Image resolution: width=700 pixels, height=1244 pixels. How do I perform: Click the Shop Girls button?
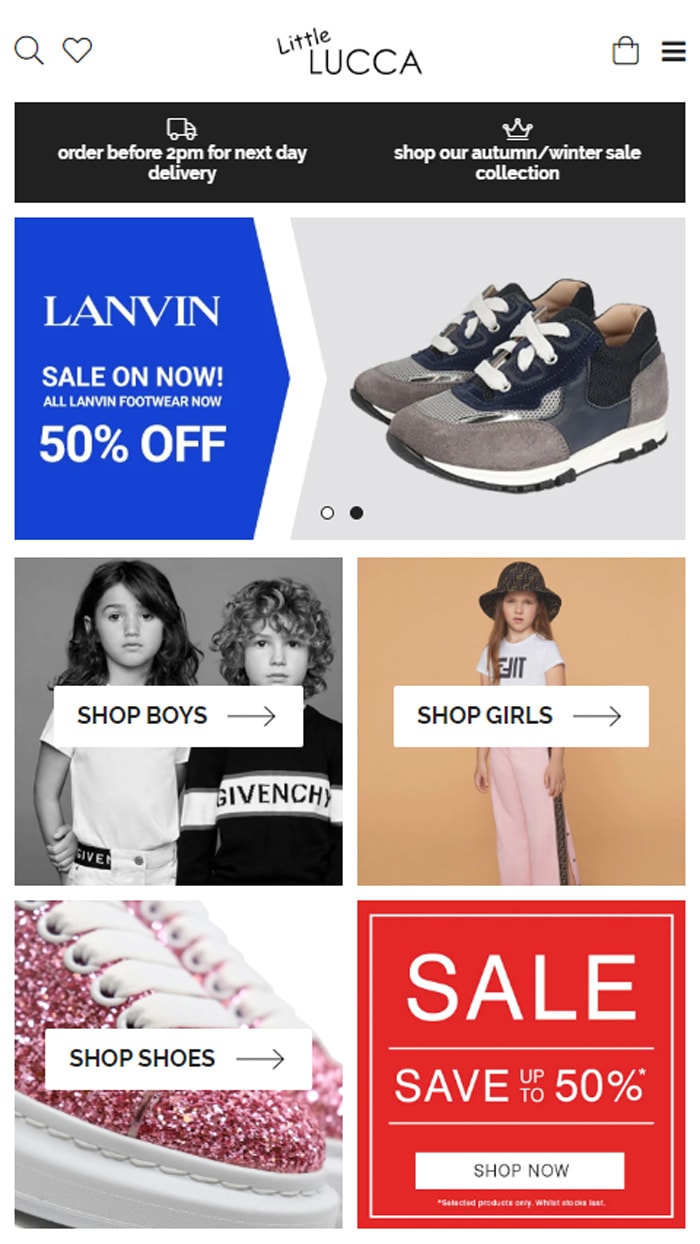521,716
